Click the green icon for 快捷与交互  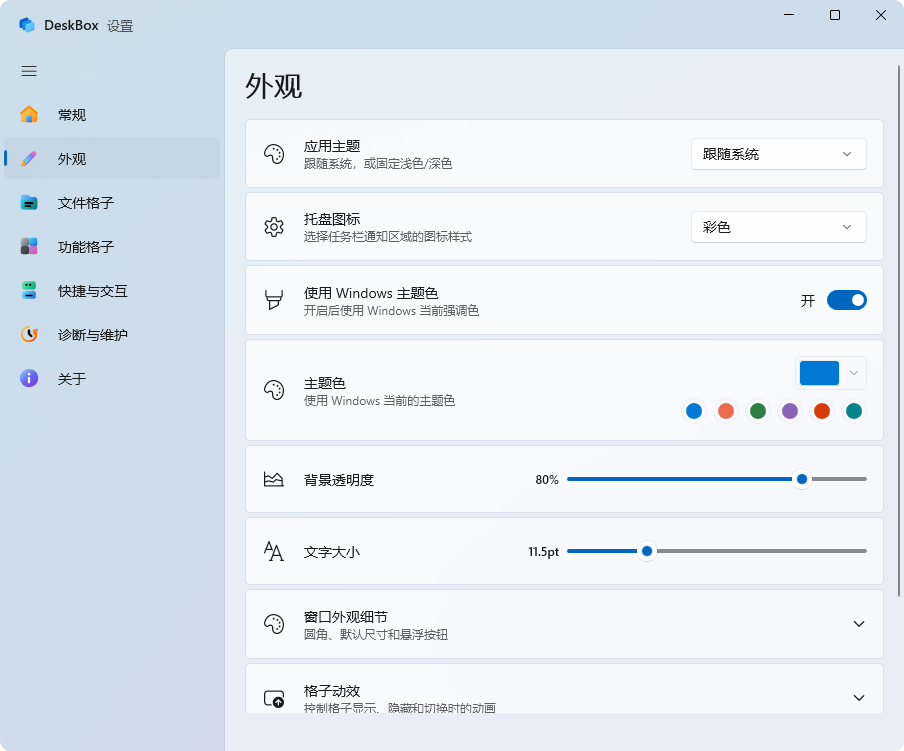pyautogui.click(x=29, y=290)
